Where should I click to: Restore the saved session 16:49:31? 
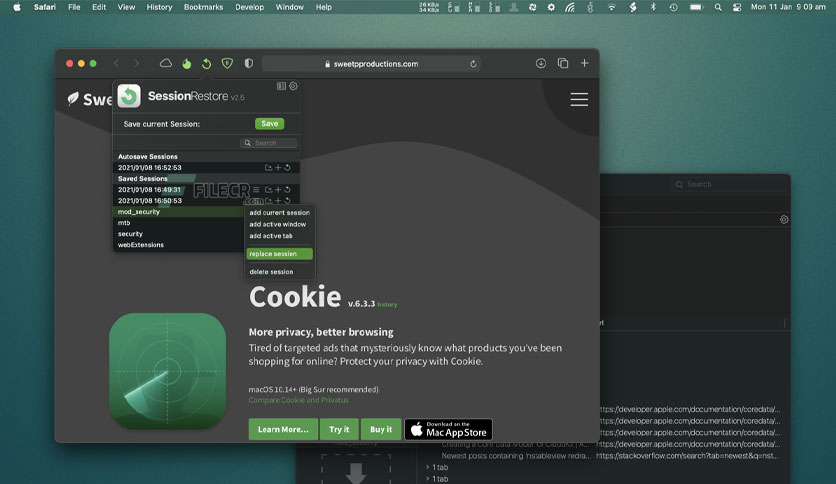[287, 190]
